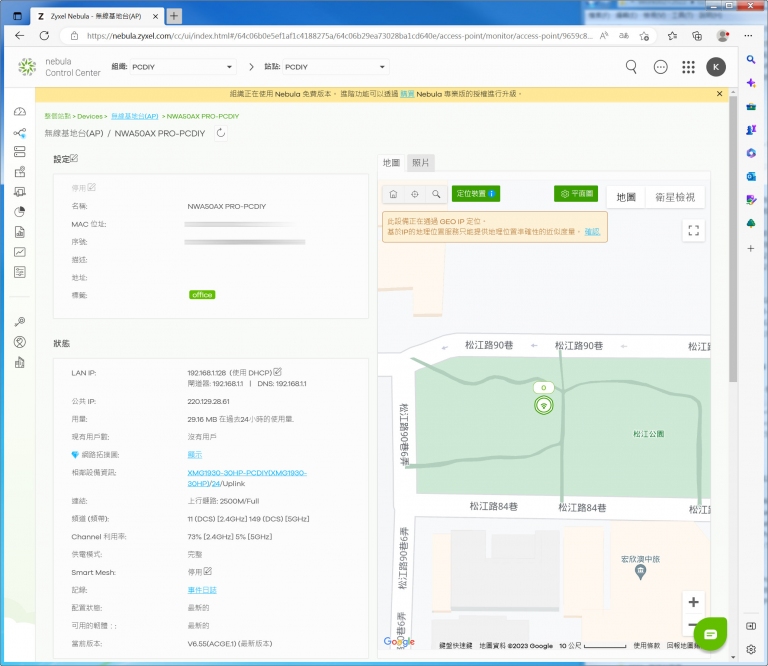The height and width of the screenshot is (666, 768).
Task: Open the XMG1930-30HP-PCDIY neighbor device link
Action: click(247, 478)
